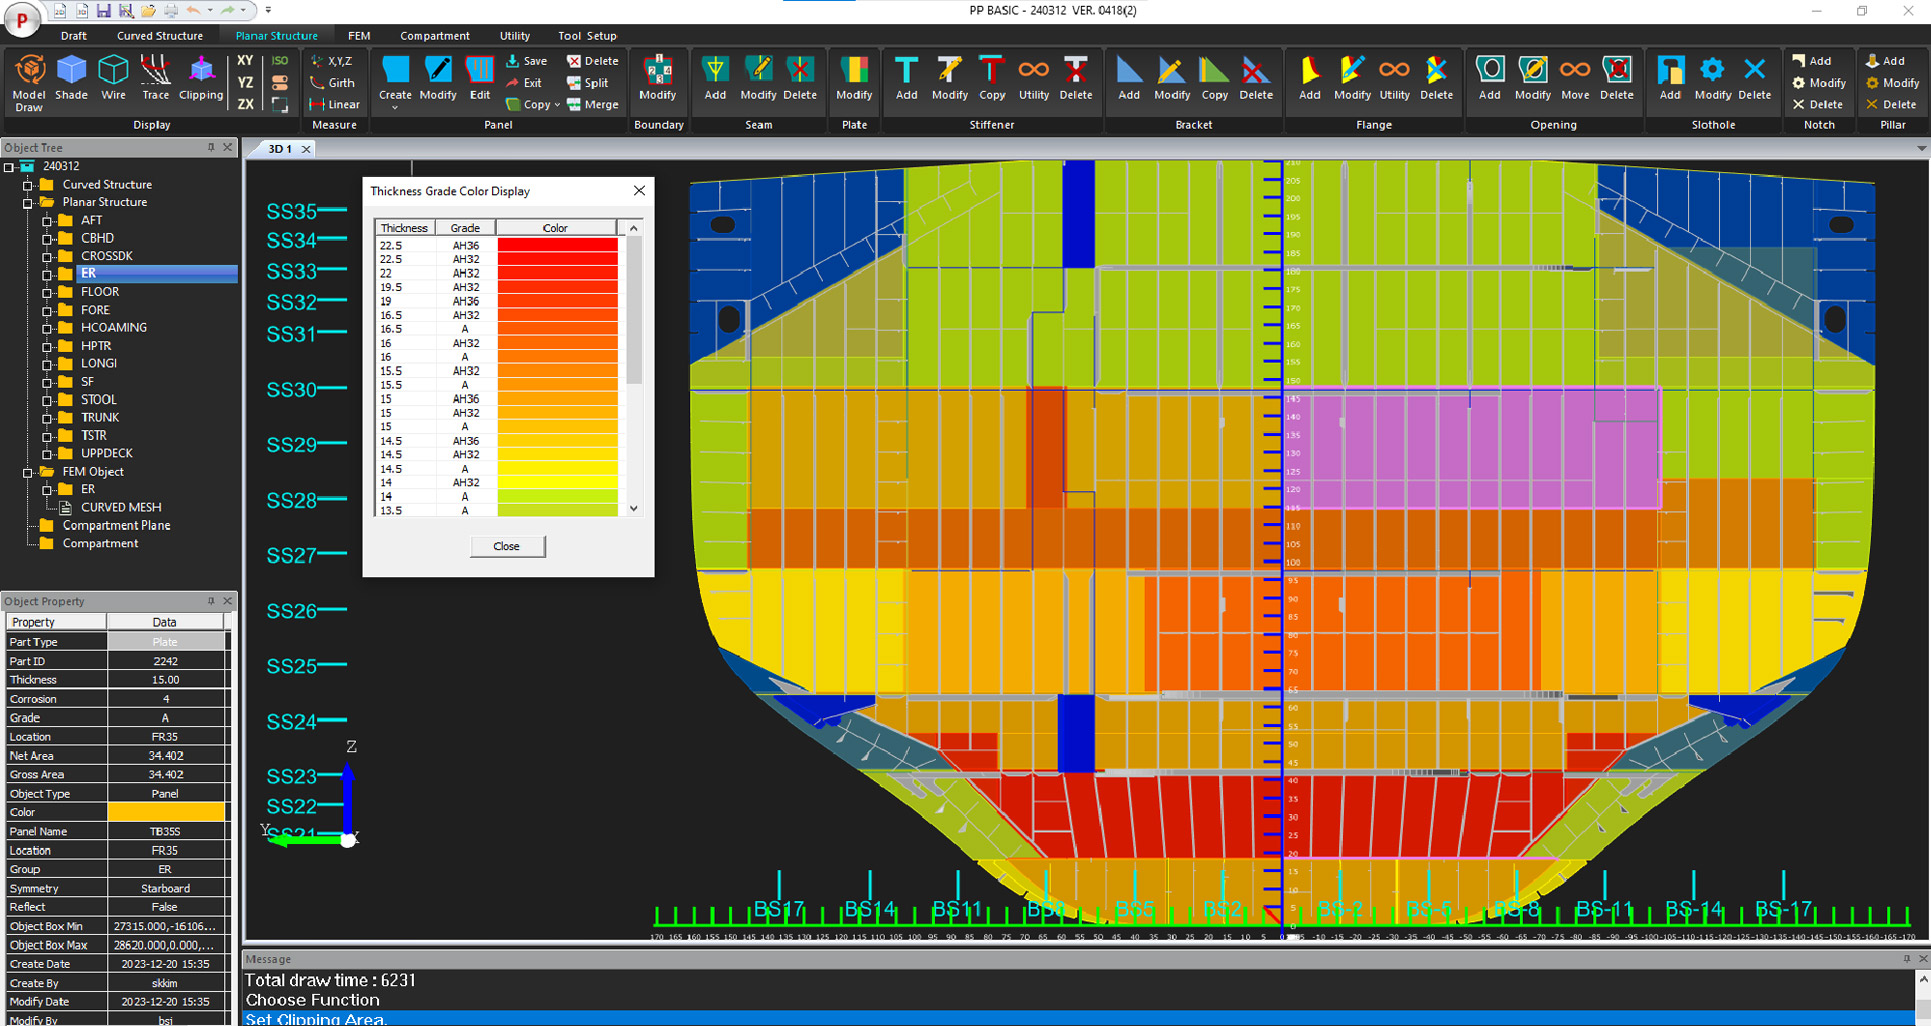Switch to the ZX view plane
1931x1026 pixels.
(x=245, y=104)
